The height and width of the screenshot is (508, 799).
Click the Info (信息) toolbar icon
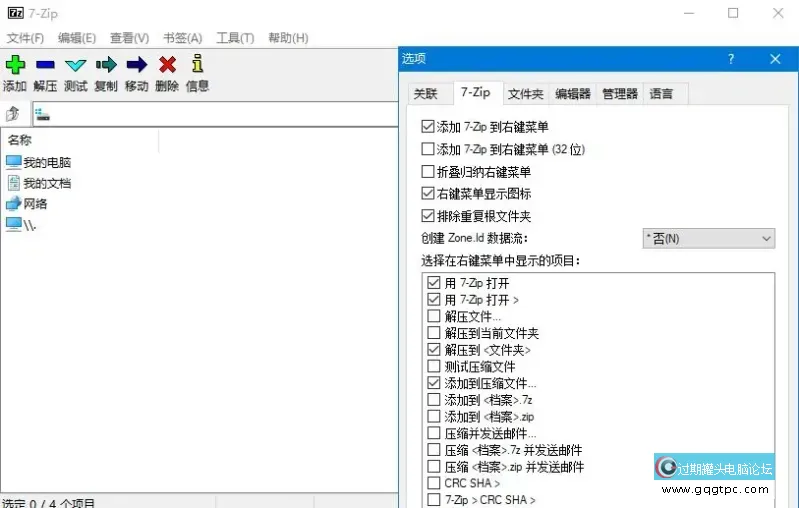pos(197,64)
